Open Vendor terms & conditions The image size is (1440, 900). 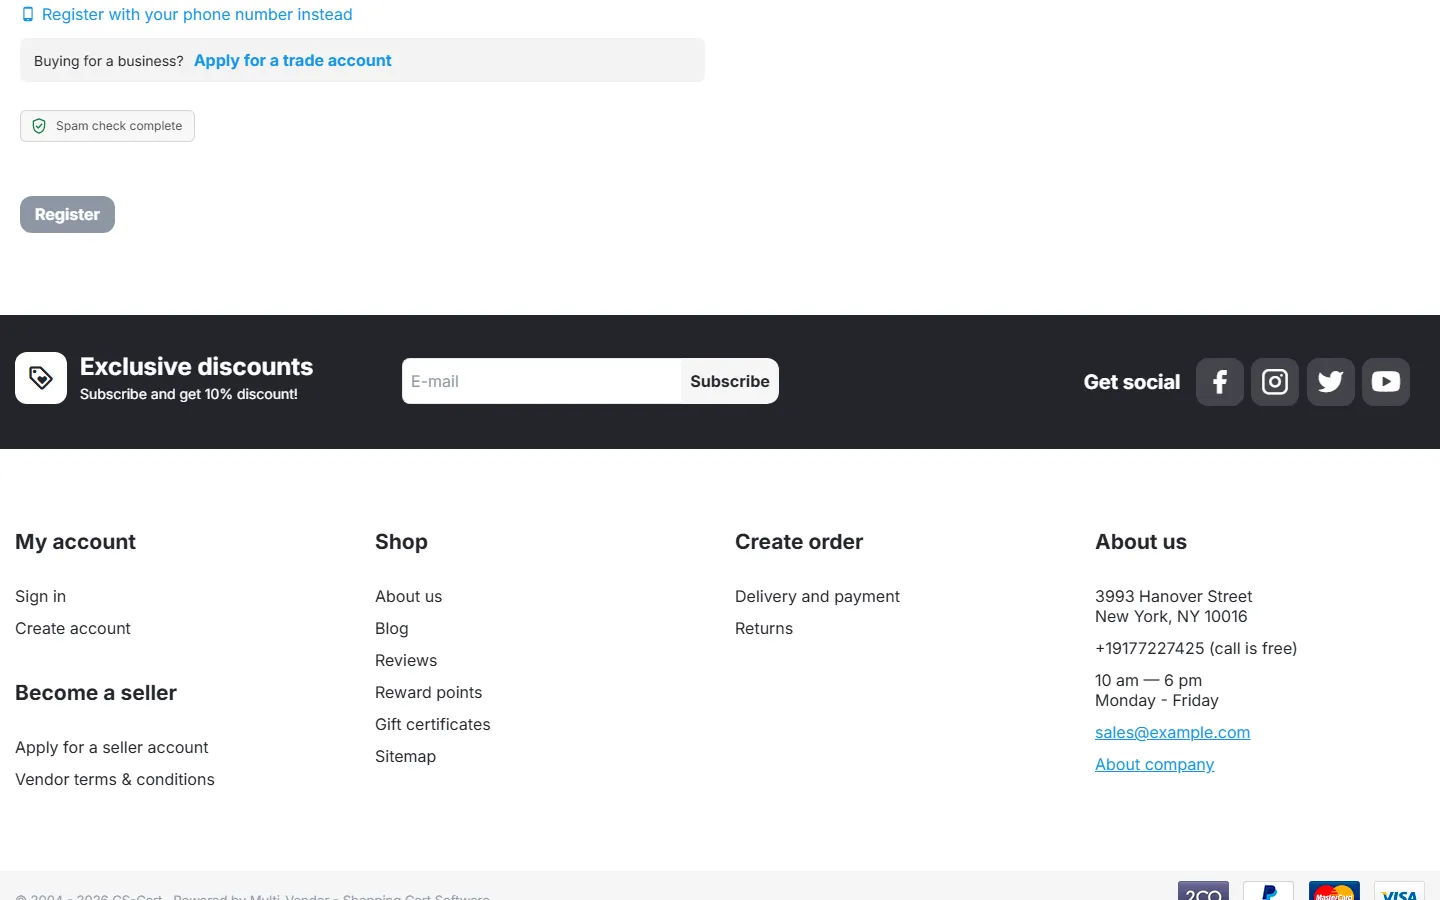115,780
